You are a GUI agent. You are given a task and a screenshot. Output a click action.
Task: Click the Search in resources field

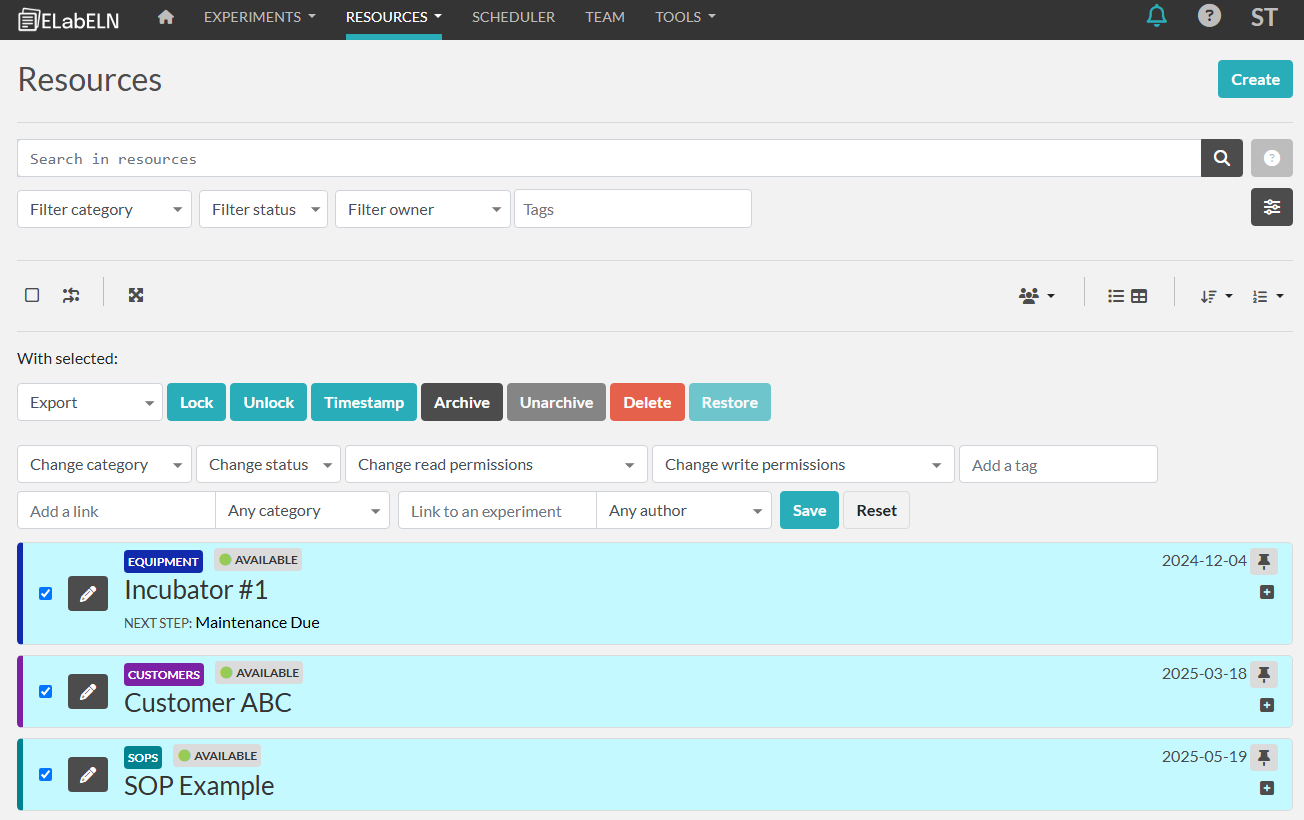coord(608,158)
